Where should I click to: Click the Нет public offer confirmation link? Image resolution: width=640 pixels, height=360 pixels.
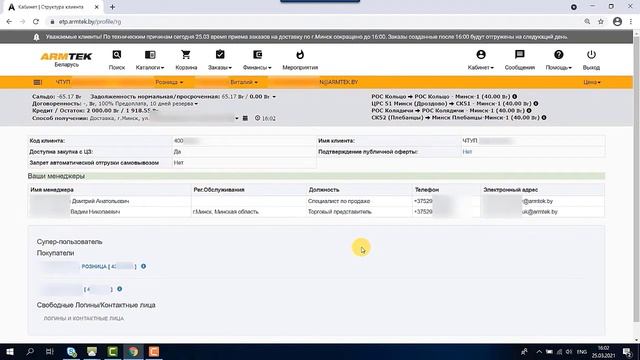(x=467, y=152)
